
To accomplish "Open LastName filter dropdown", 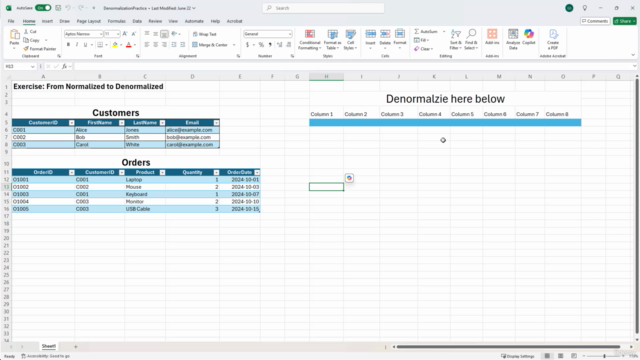I will [x=162, y=122].
